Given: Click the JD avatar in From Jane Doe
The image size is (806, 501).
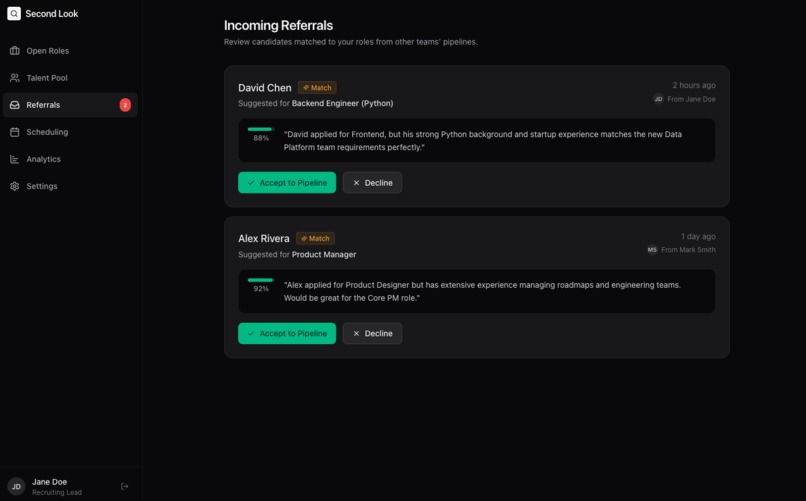Looking at the screenshot, I should tap(658, 99).
